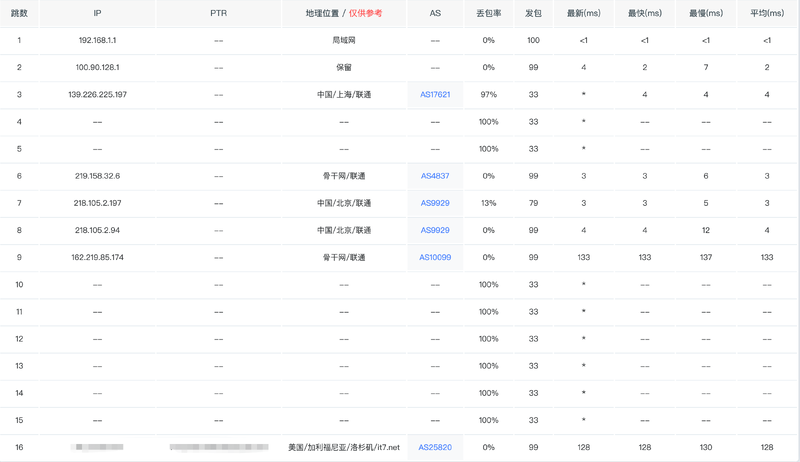Click the 中国/上海/联通 location cell
This screenshot has height=462, width=800.
click(344, 94)
